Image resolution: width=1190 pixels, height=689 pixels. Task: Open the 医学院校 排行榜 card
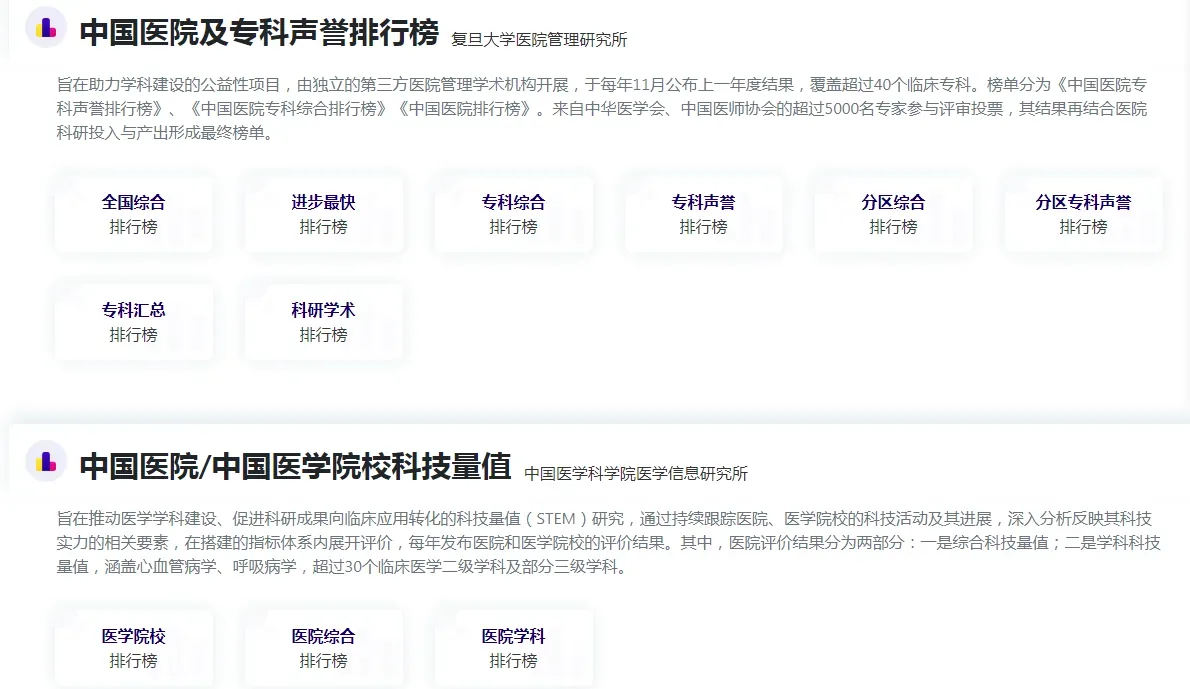(x=134, y=648)
